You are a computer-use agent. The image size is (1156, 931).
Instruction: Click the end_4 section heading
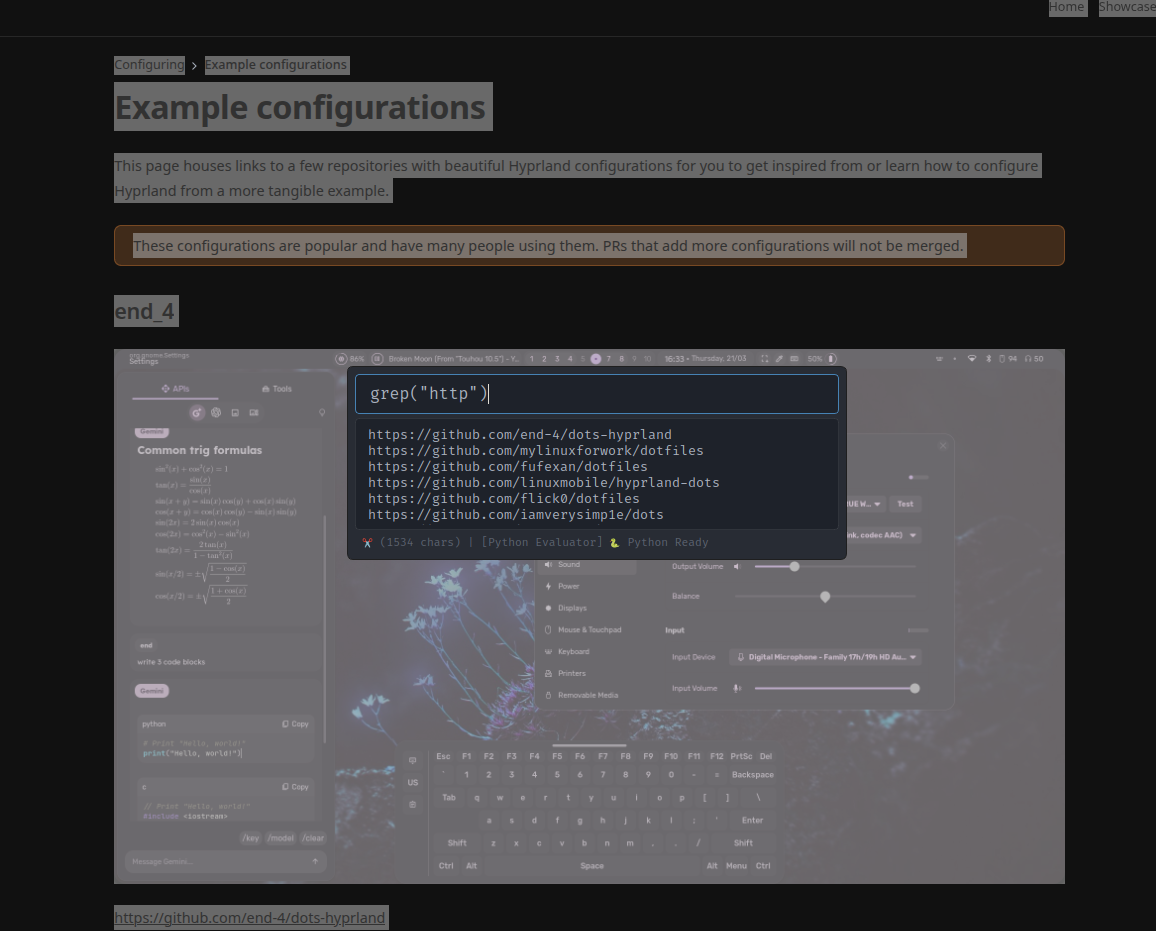[x=145, y=312]
